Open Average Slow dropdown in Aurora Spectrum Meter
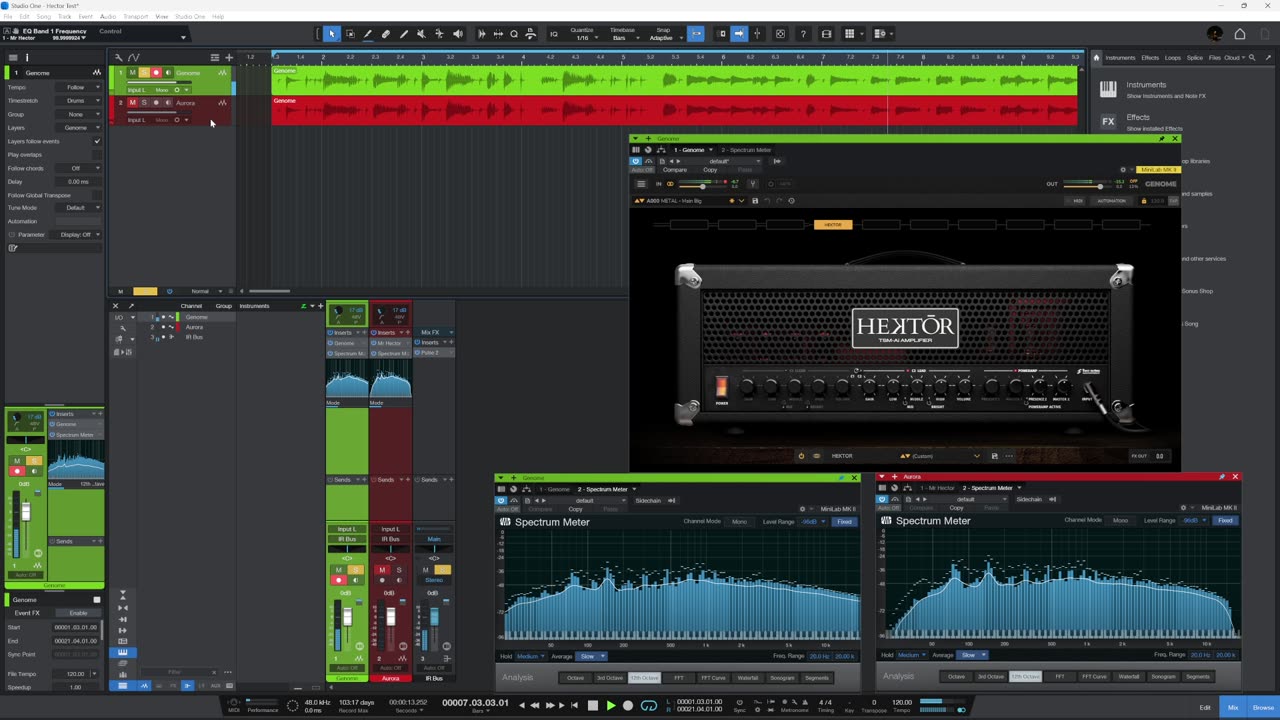The image size is (1280, 720). (x=971, y=655)
